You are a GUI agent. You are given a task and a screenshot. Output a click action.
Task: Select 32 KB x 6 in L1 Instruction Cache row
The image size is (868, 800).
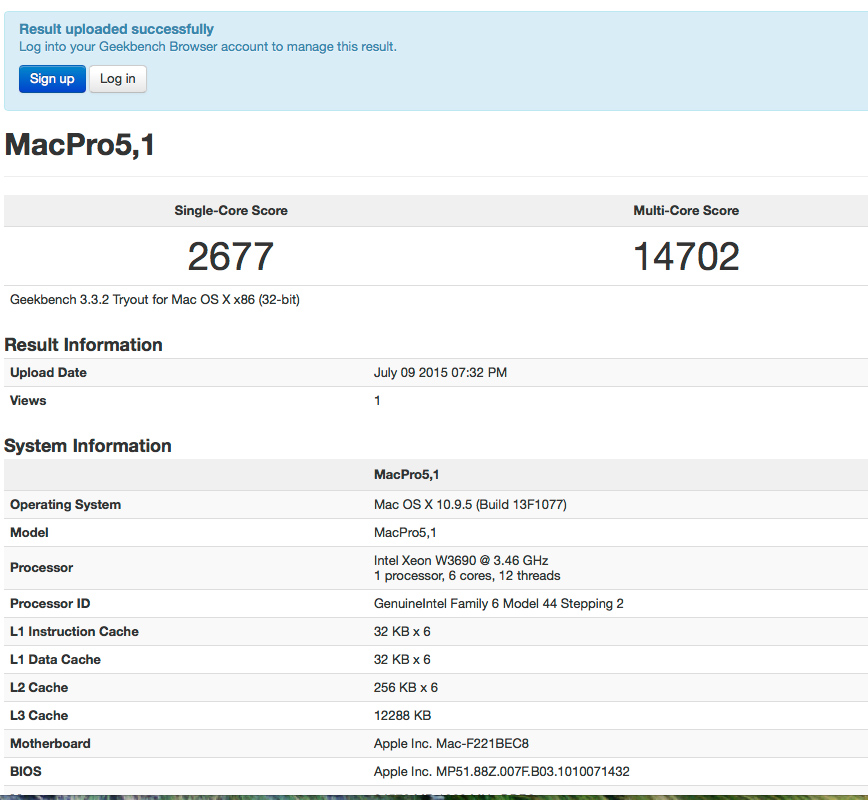click(x=402, y=632)
